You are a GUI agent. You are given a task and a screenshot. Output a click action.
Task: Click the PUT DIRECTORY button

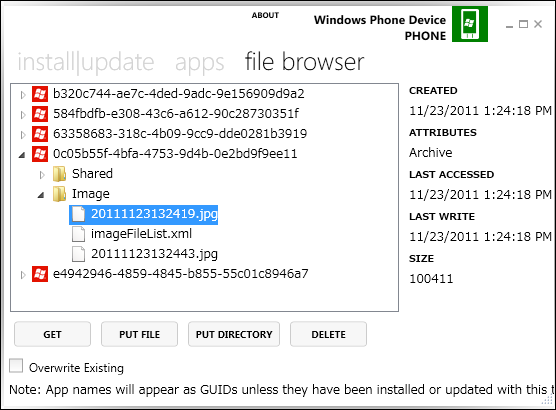tap(234, 334)
